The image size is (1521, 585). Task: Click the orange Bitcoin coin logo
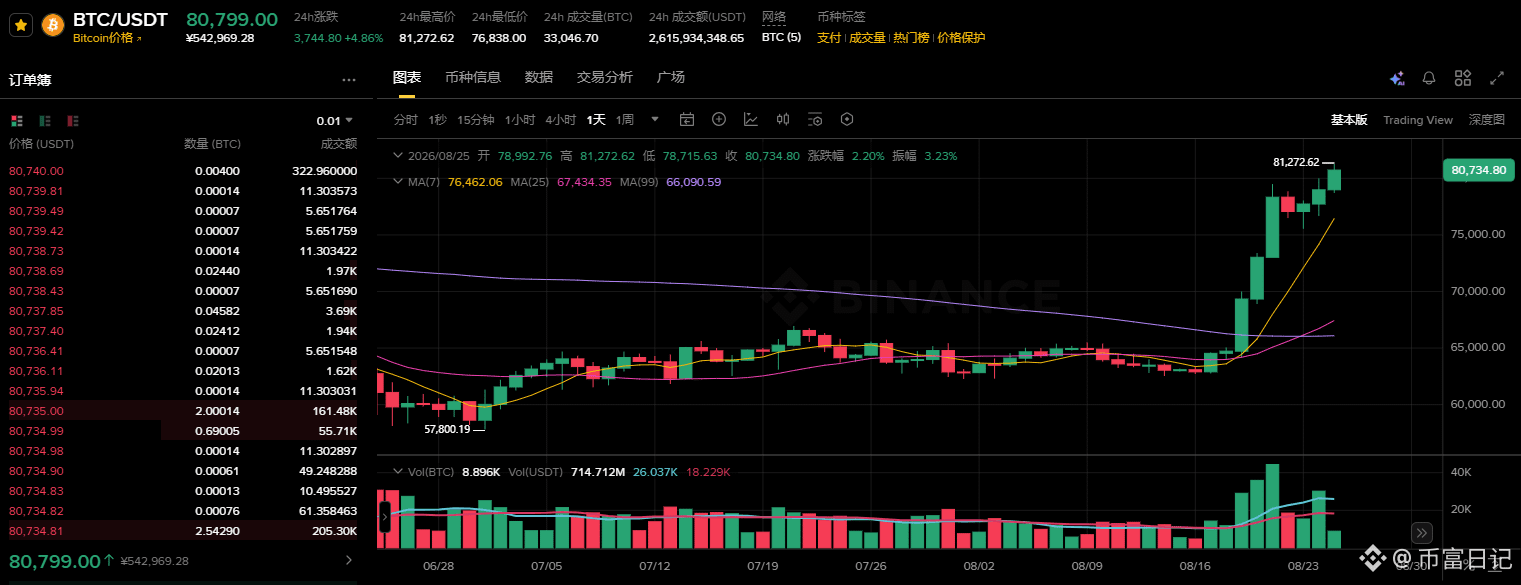[x=52, y=25]
